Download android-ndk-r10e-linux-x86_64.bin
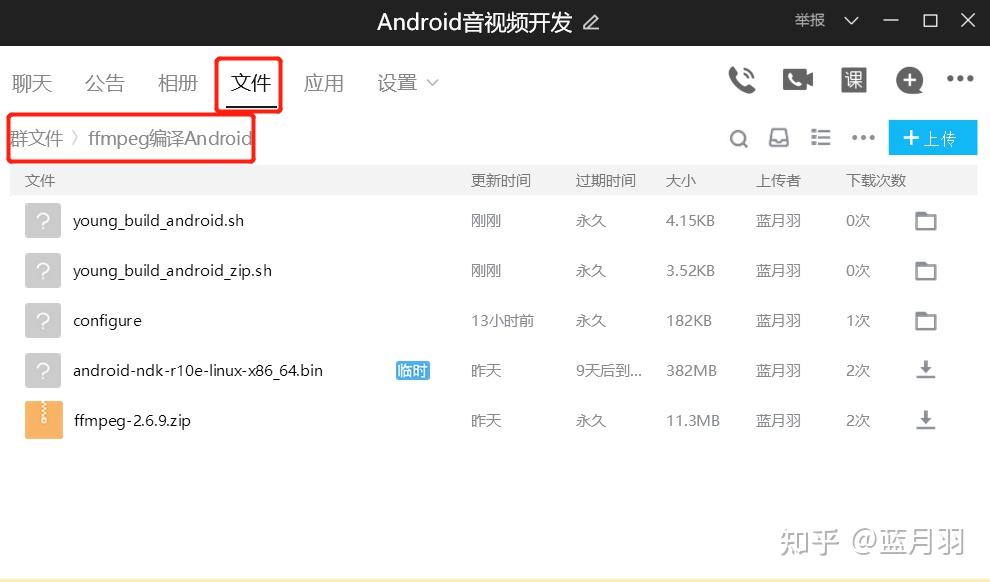The width and height of the screenshot is (990, 582). click(925, 370)
